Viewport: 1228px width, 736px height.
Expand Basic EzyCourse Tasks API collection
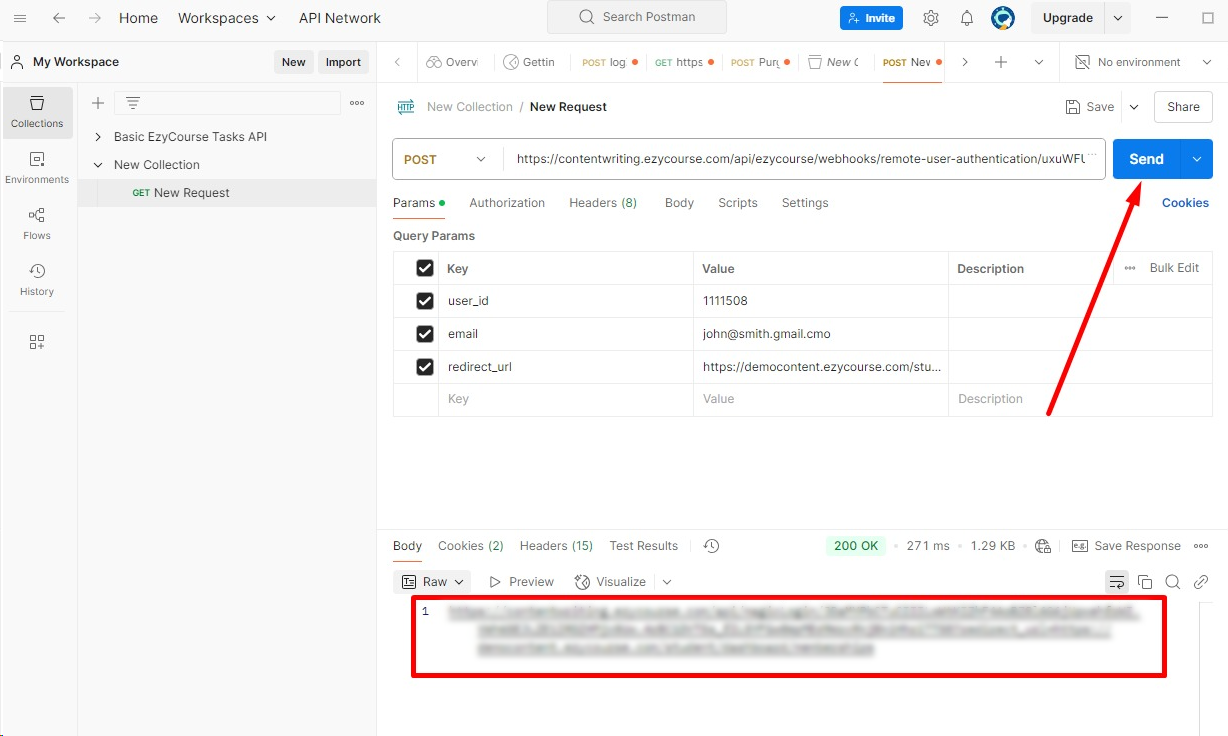98,137
